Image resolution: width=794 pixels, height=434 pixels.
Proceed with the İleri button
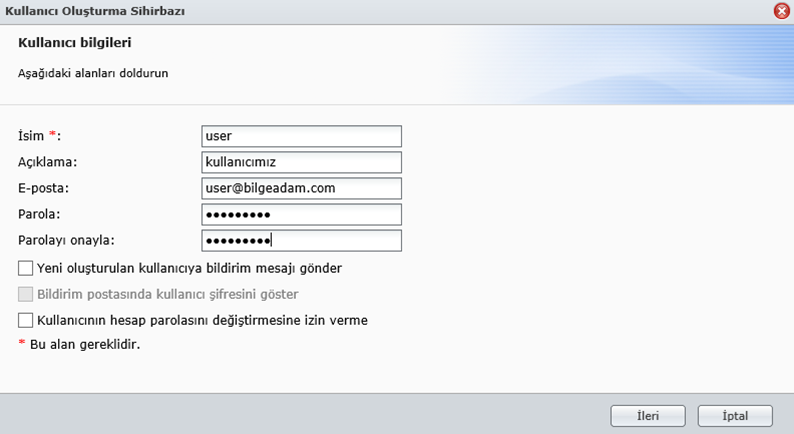coord(648,416)
